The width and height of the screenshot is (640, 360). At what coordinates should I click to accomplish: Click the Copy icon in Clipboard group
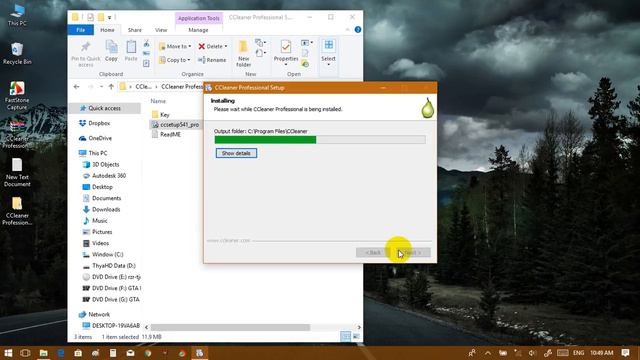coord(111,51)
